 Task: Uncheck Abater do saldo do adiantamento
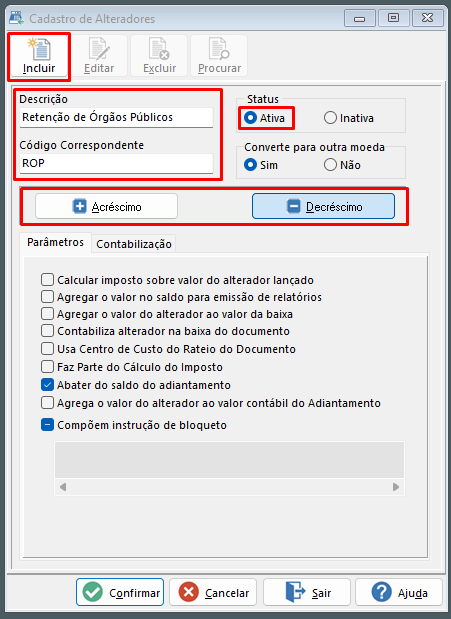click(x=47, y=385)
